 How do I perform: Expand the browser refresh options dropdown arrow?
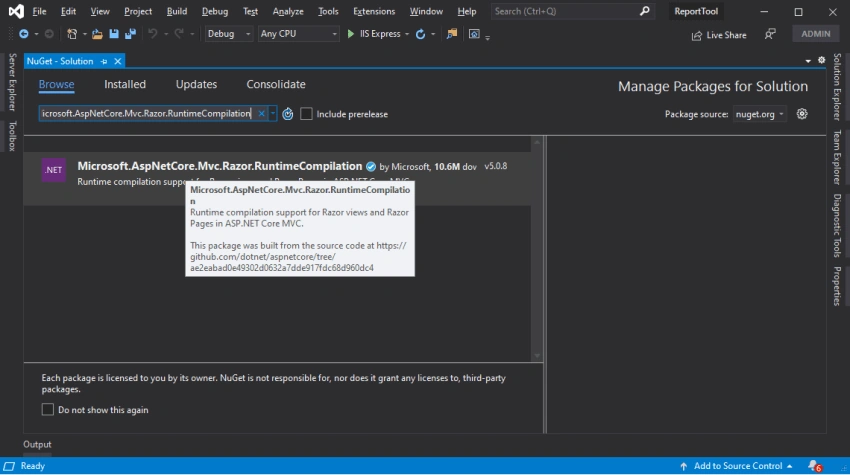tap(433, 34)
